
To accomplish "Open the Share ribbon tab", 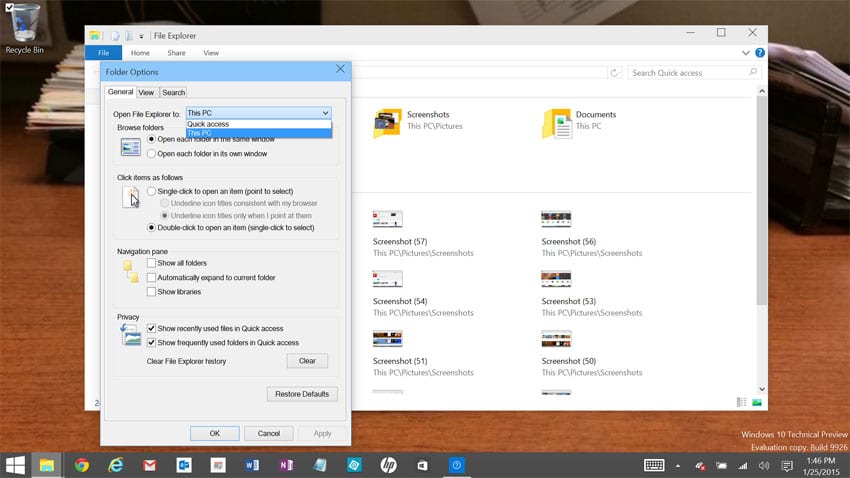I will pos(176,52).
